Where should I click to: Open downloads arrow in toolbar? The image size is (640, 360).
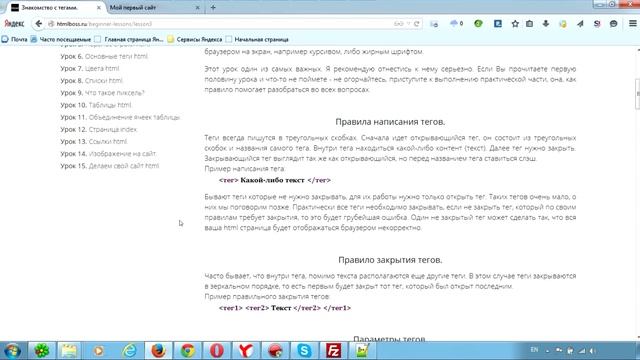click(546, 24)
